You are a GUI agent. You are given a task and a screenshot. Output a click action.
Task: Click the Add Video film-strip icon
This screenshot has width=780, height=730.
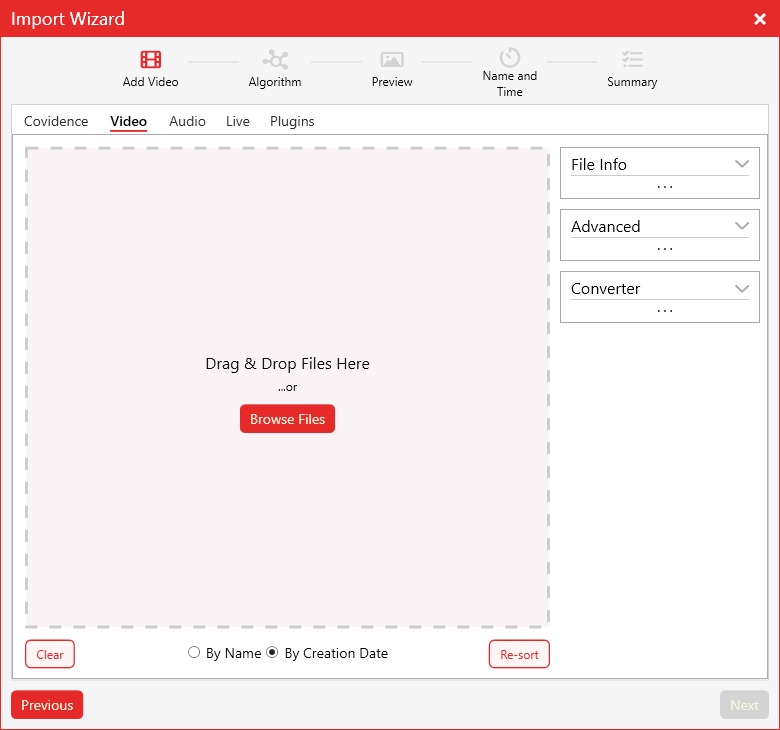(150, 59)
